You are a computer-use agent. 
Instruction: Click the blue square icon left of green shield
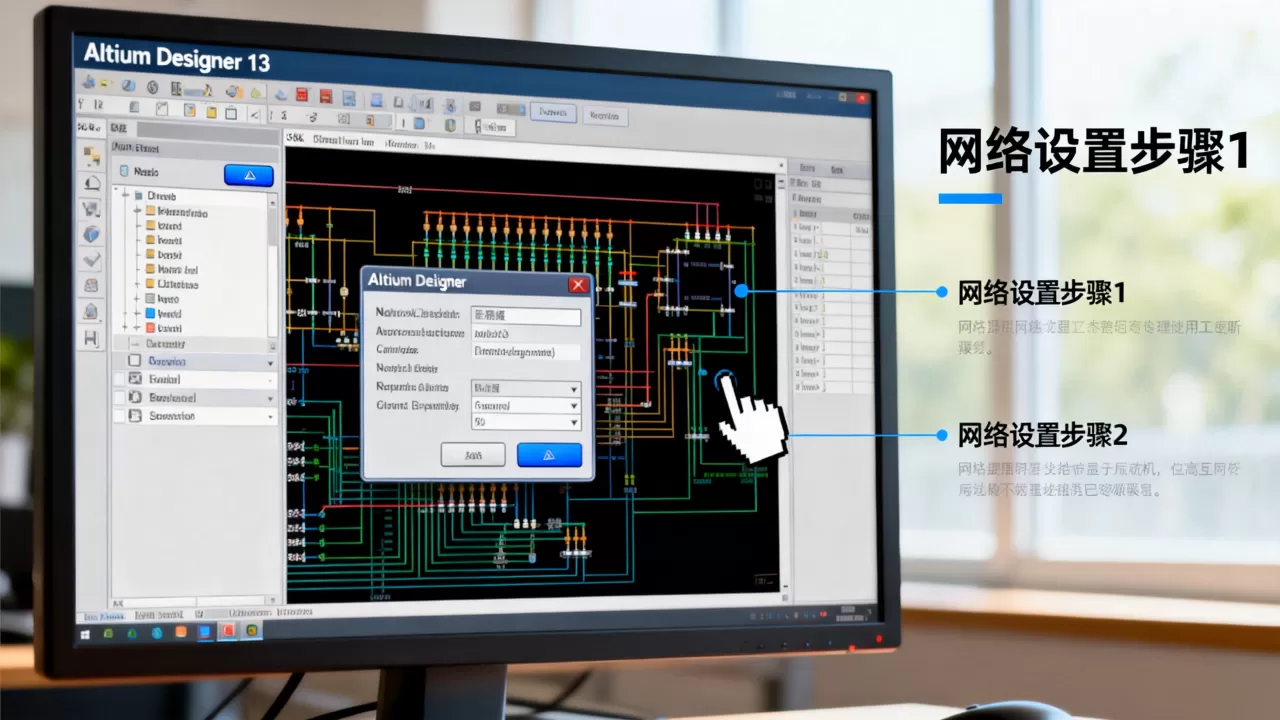coord(419,123)
